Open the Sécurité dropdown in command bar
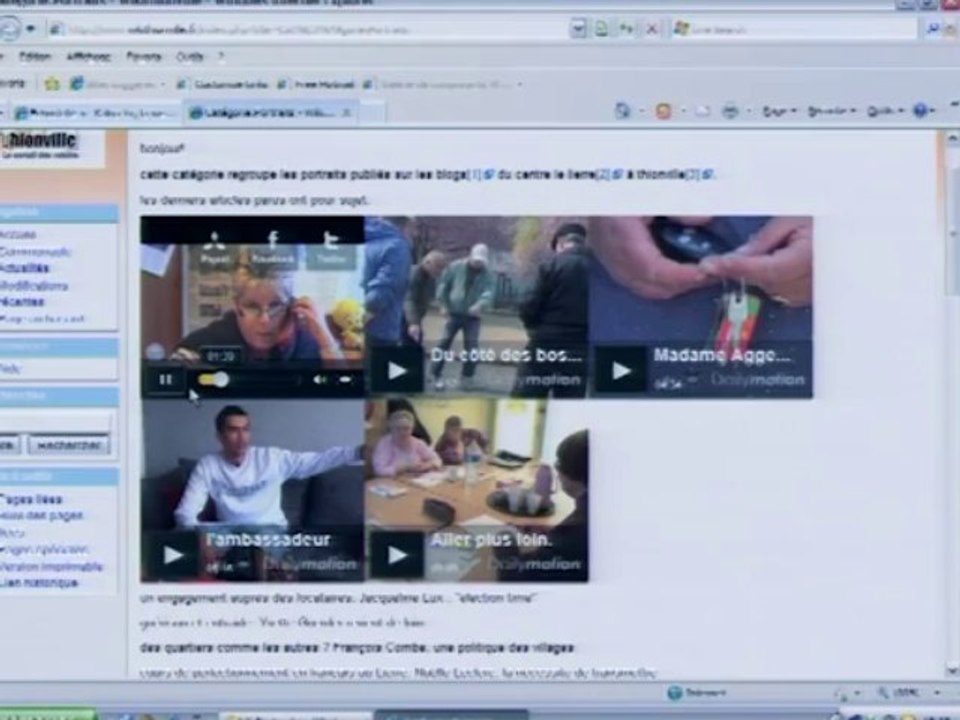 click(831, 111)
